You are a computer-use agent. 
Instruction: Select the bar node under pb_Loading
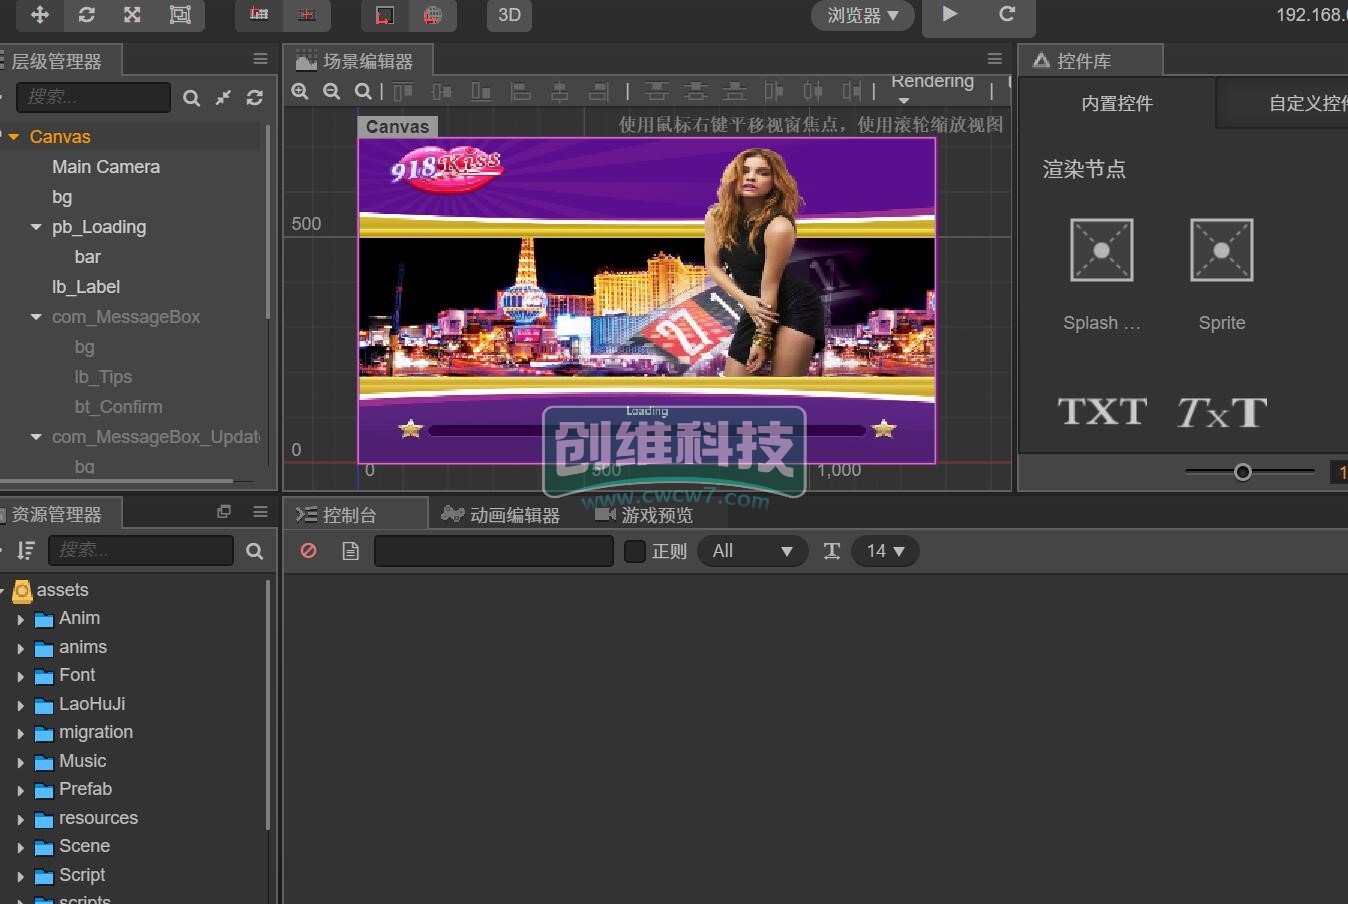click(88, 257)
